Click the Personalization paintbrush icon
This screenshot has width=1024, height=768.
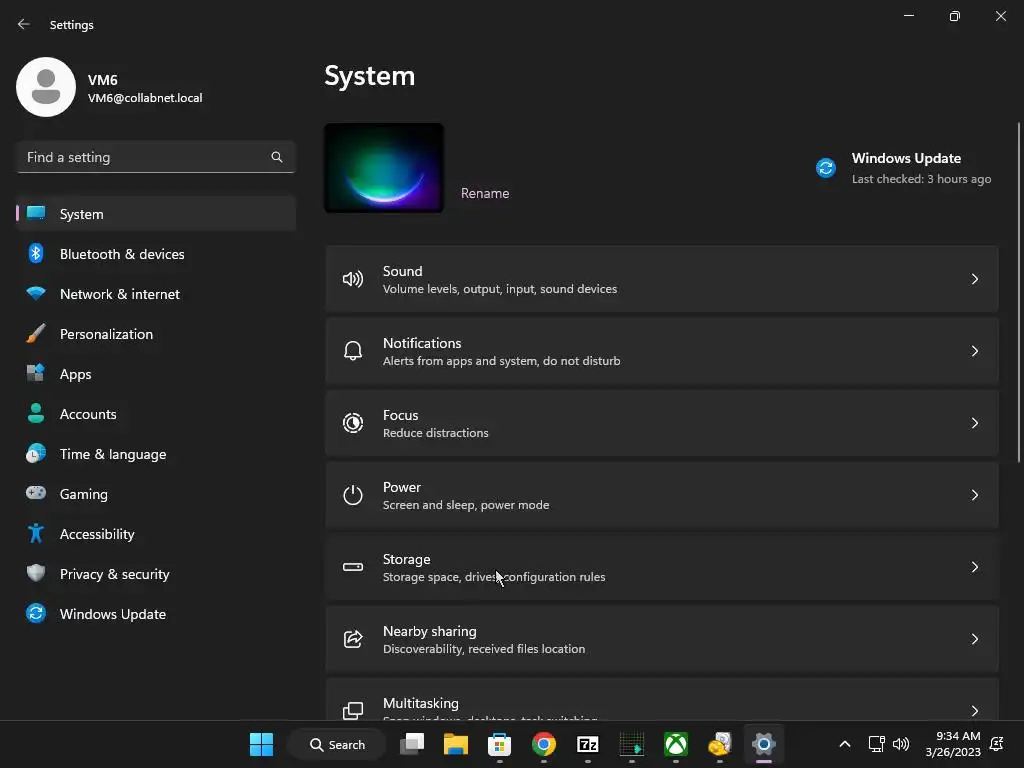pos(36,334)
